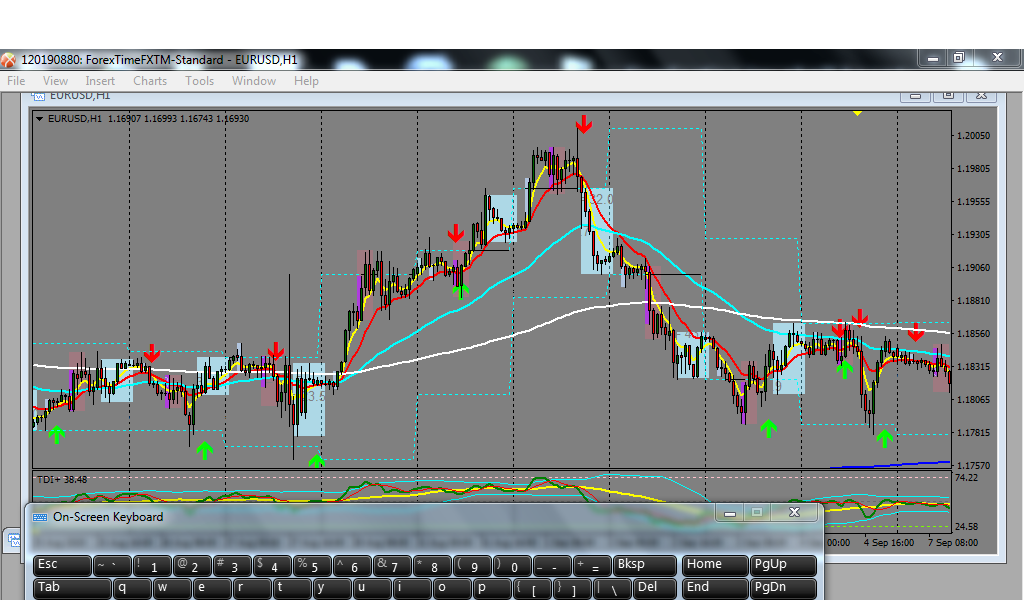This screenshot has height=600, width=1024.
Task: Click the Esc key on the keyboard
Action: point(63,565)
